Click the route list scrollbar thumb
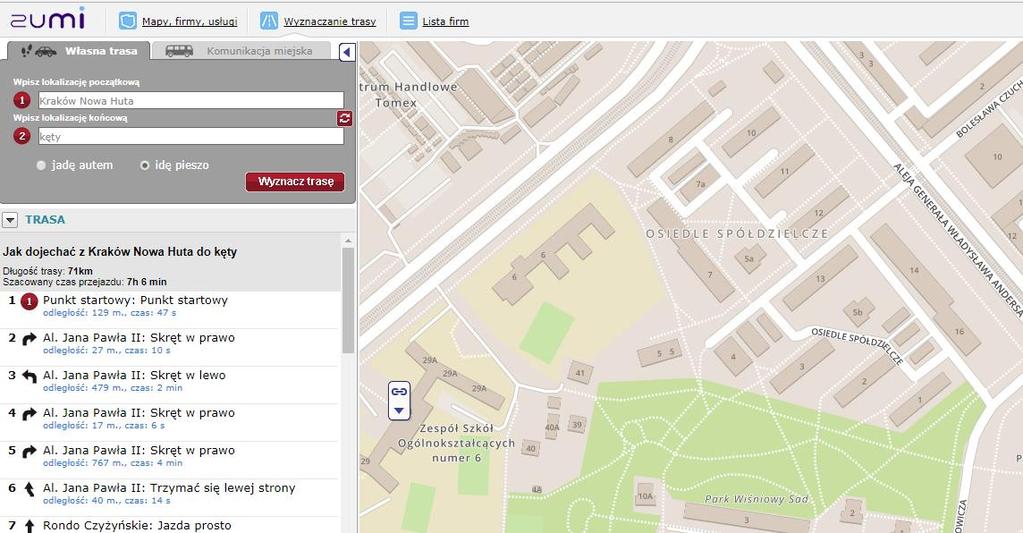This screenshot has width=1023, height=533. [348, 300]
